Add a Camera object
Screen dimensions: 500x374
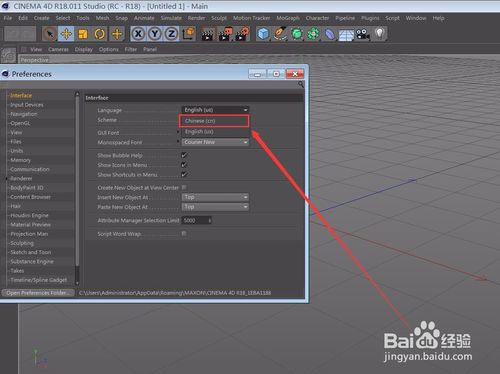coord(363,34)
